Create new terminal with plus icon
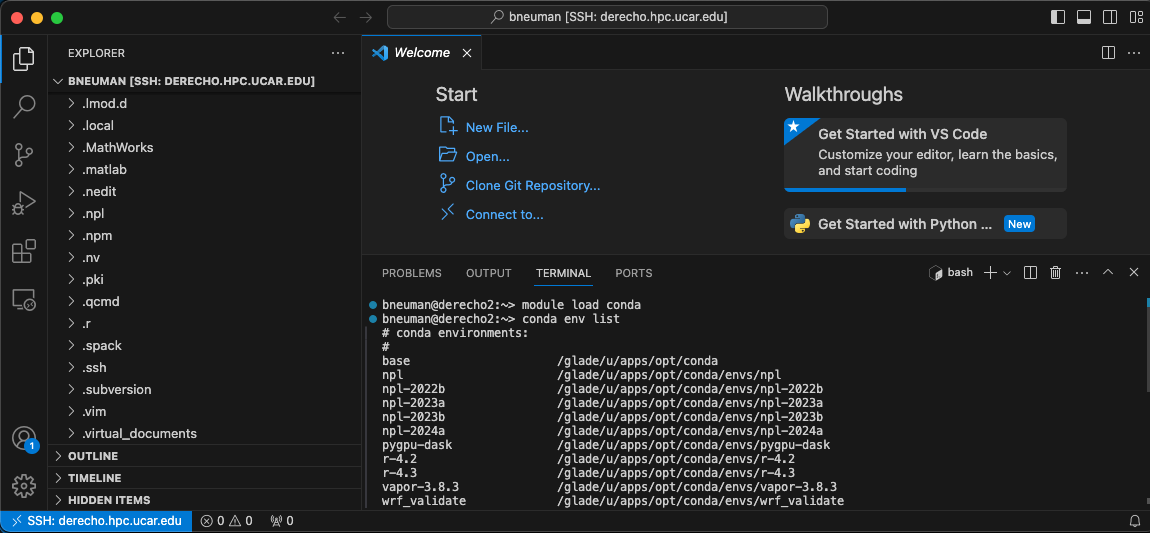This screenshot has width=1150, height=533. 990,273
